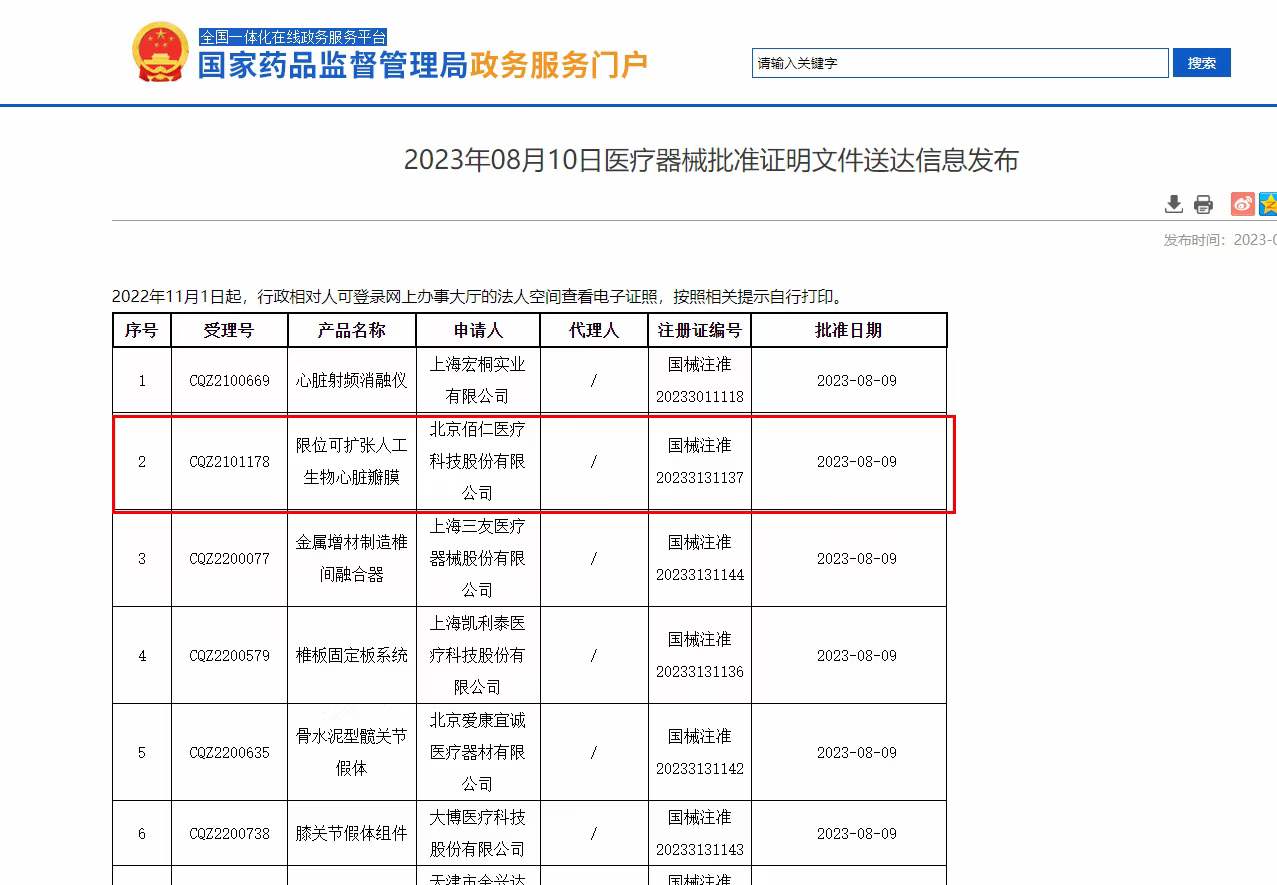Click the 搜索 search button
Image resolution: width=1277 pixels, height=885 pixels.
1201,63
